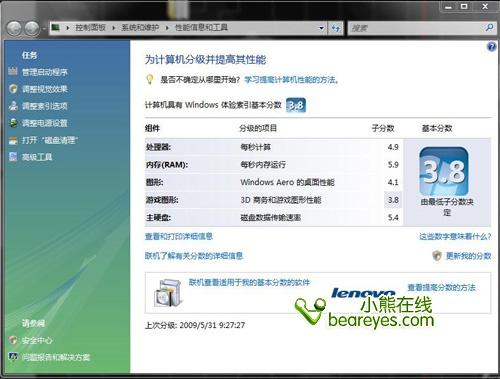Open the address bar history dropdown arrow
Screen dimensions: 500x379
321,28
